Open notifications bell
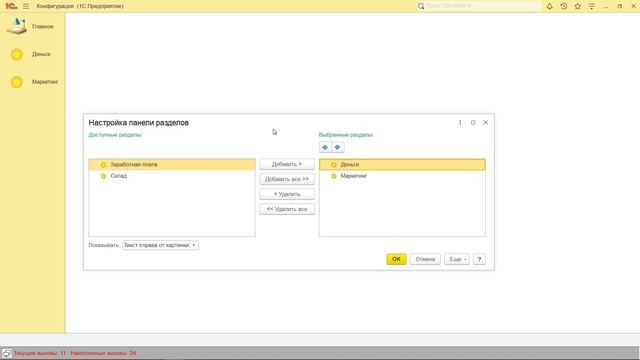 pyautogui.click(x=549, y=6)
